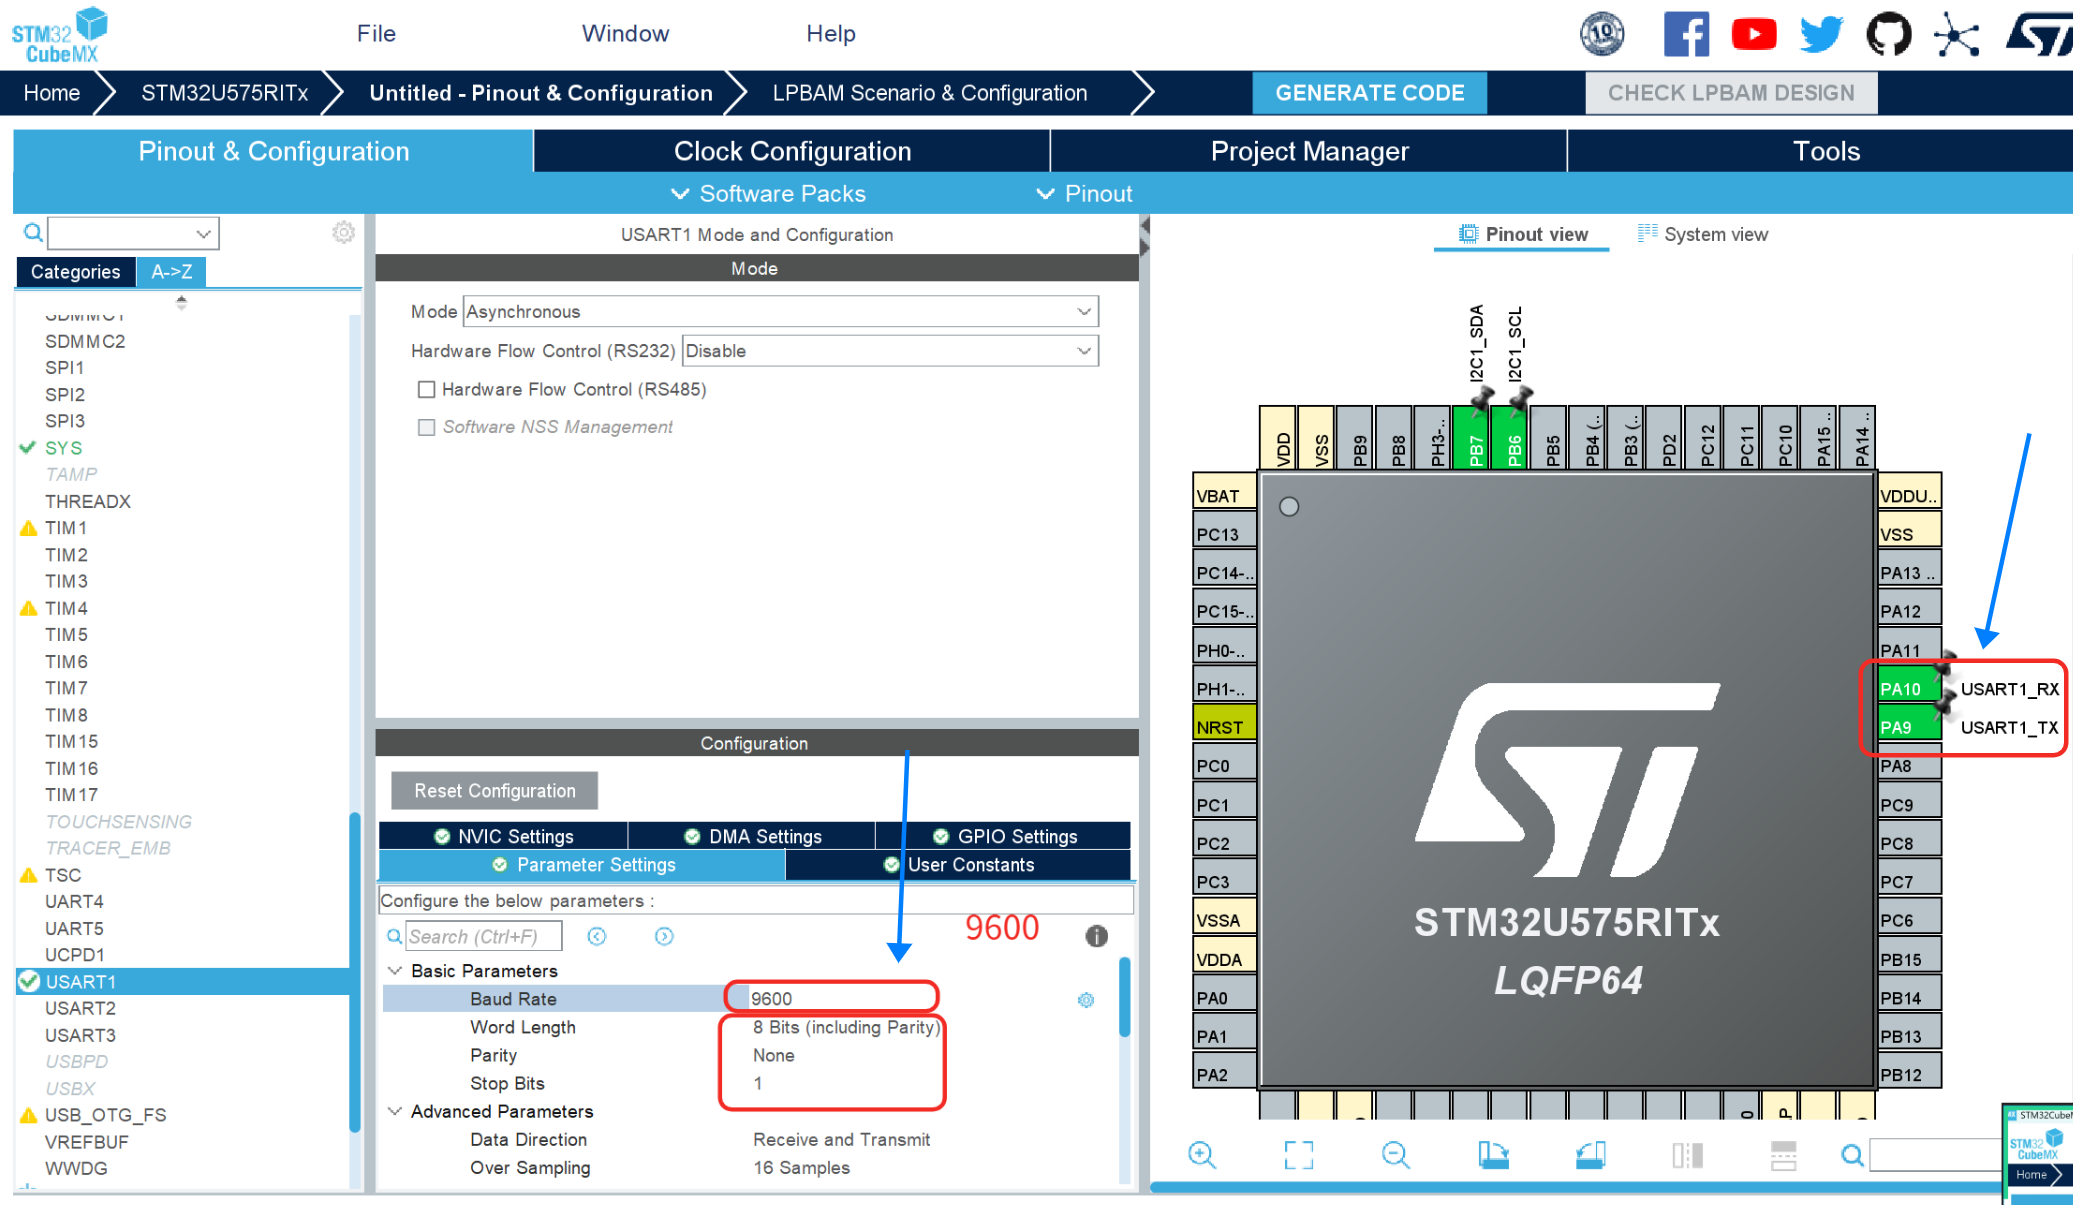Viewport: 2073px width, 1205px height.
Task: Expand the Pinout dropdown menu
Action: (x=1084, y=193)
